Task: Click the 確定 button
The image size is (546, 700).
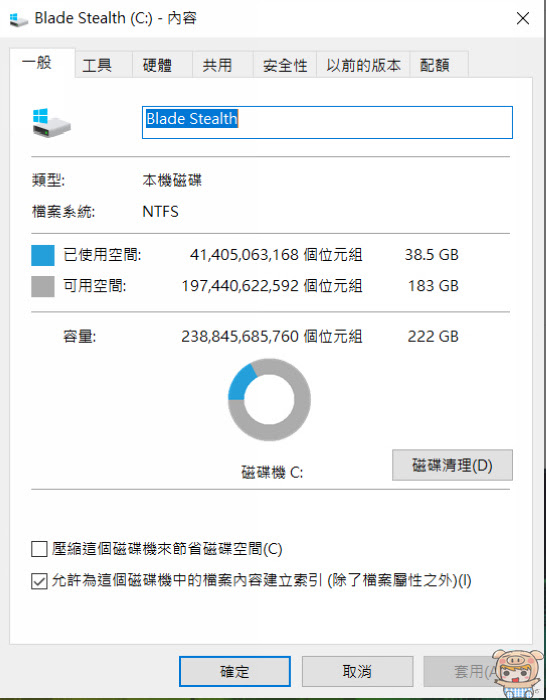Action: [235, 671]
